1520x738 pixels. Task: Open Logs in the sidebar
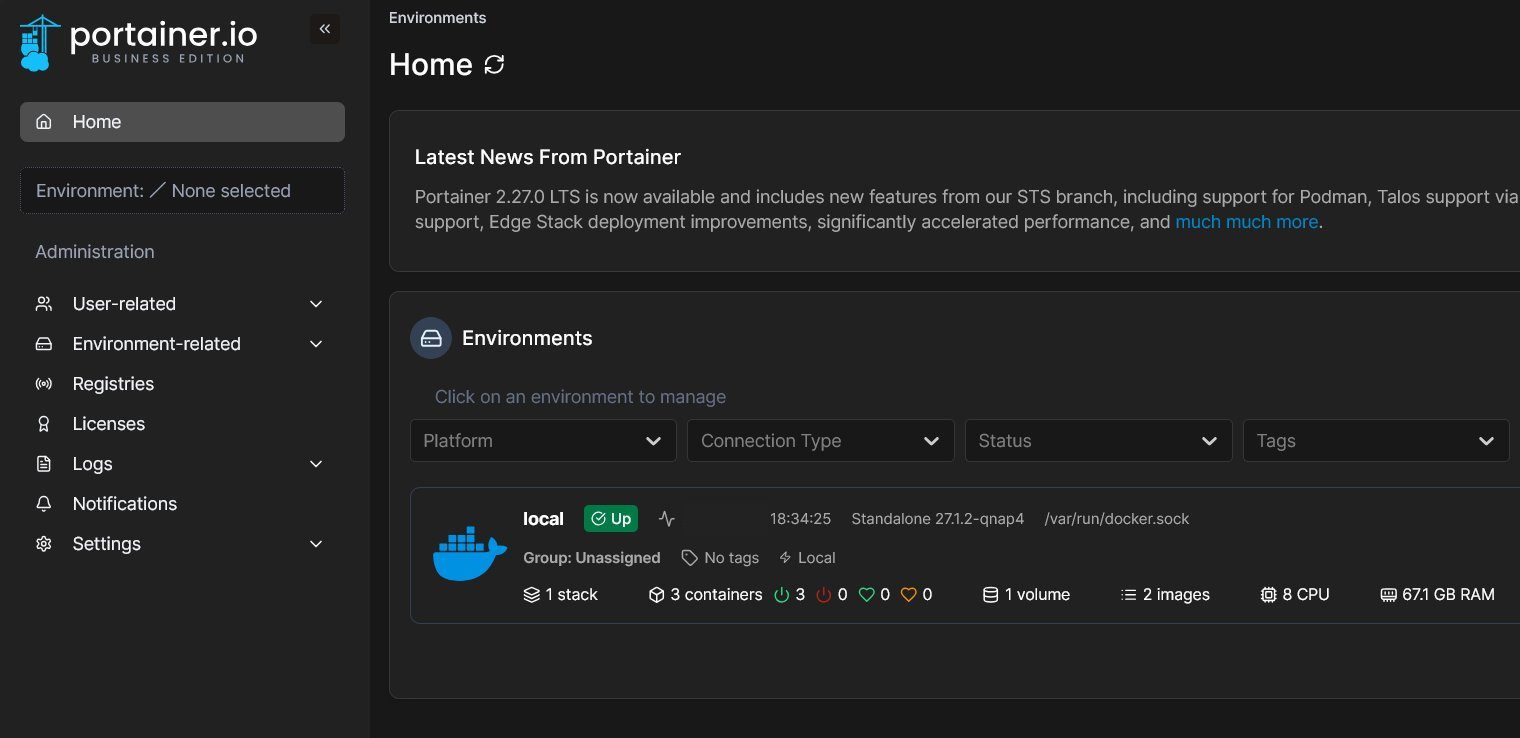182,464
